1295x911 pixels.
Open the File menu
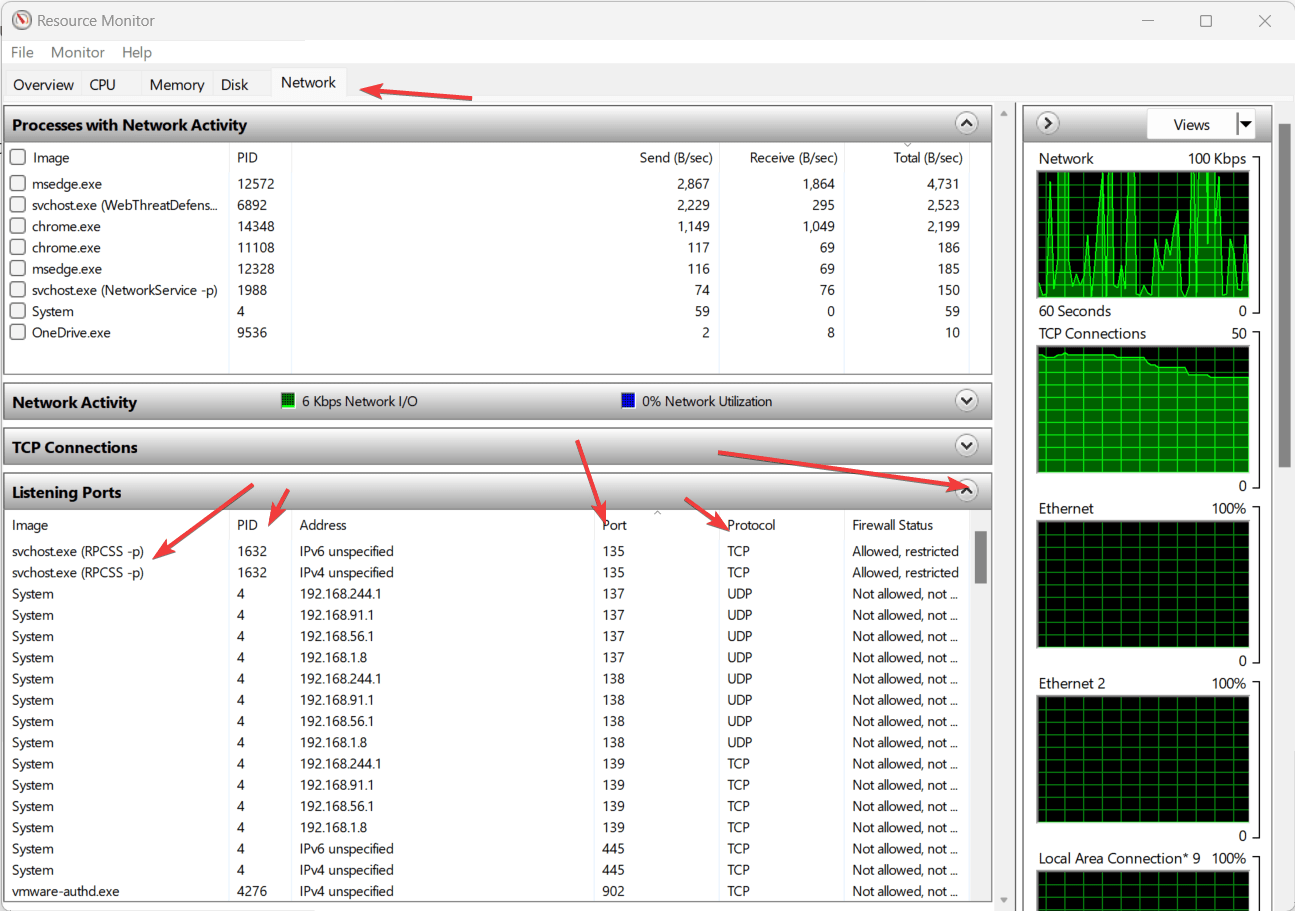coord(22,52)
